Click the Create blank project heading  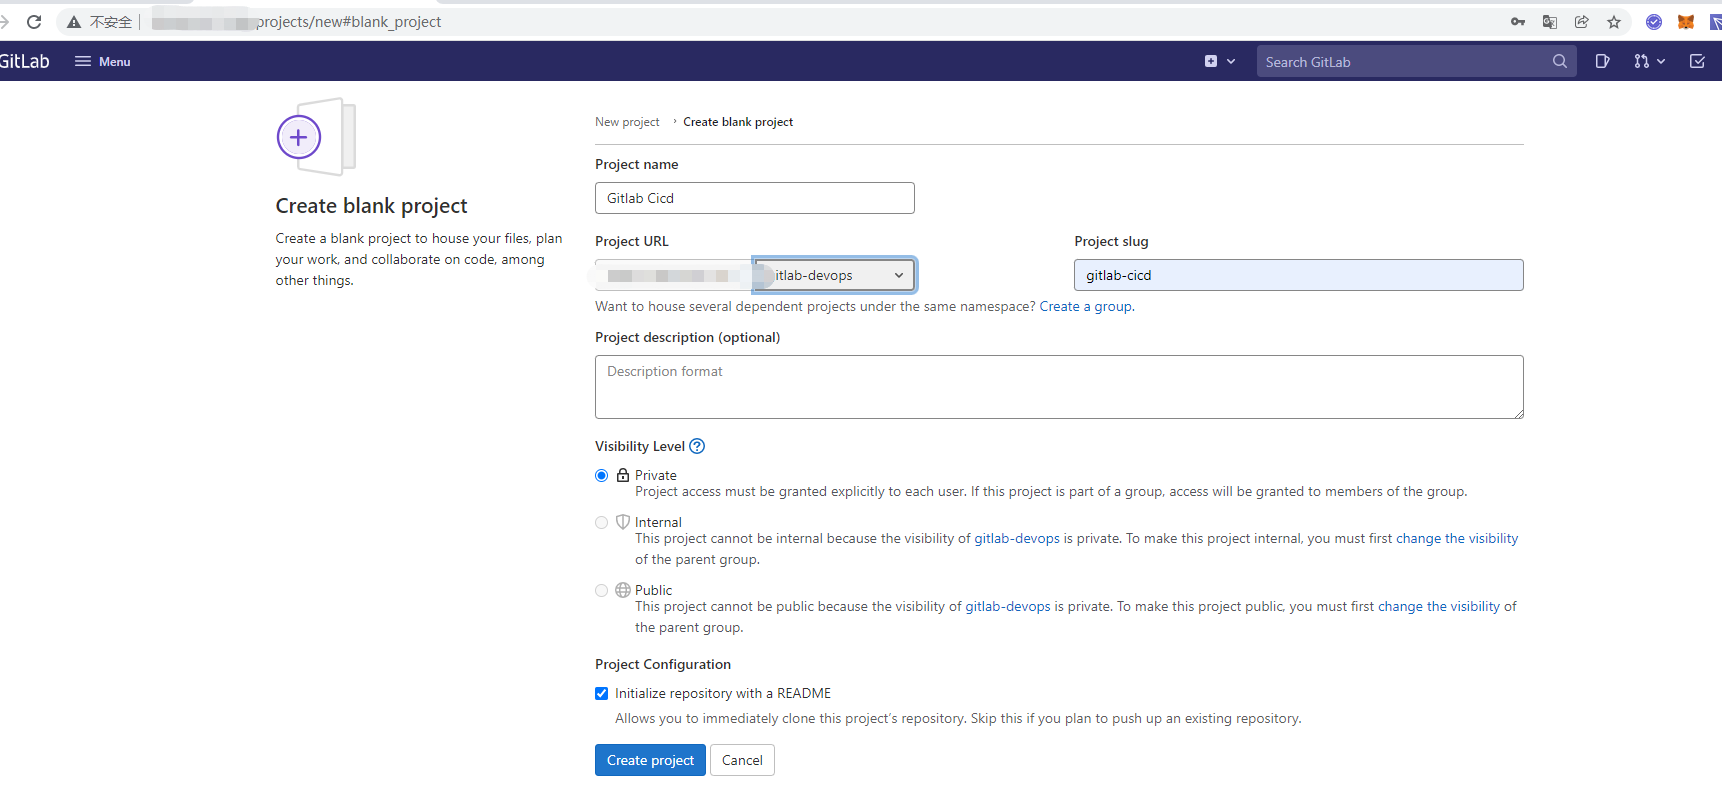coord(371,206)
